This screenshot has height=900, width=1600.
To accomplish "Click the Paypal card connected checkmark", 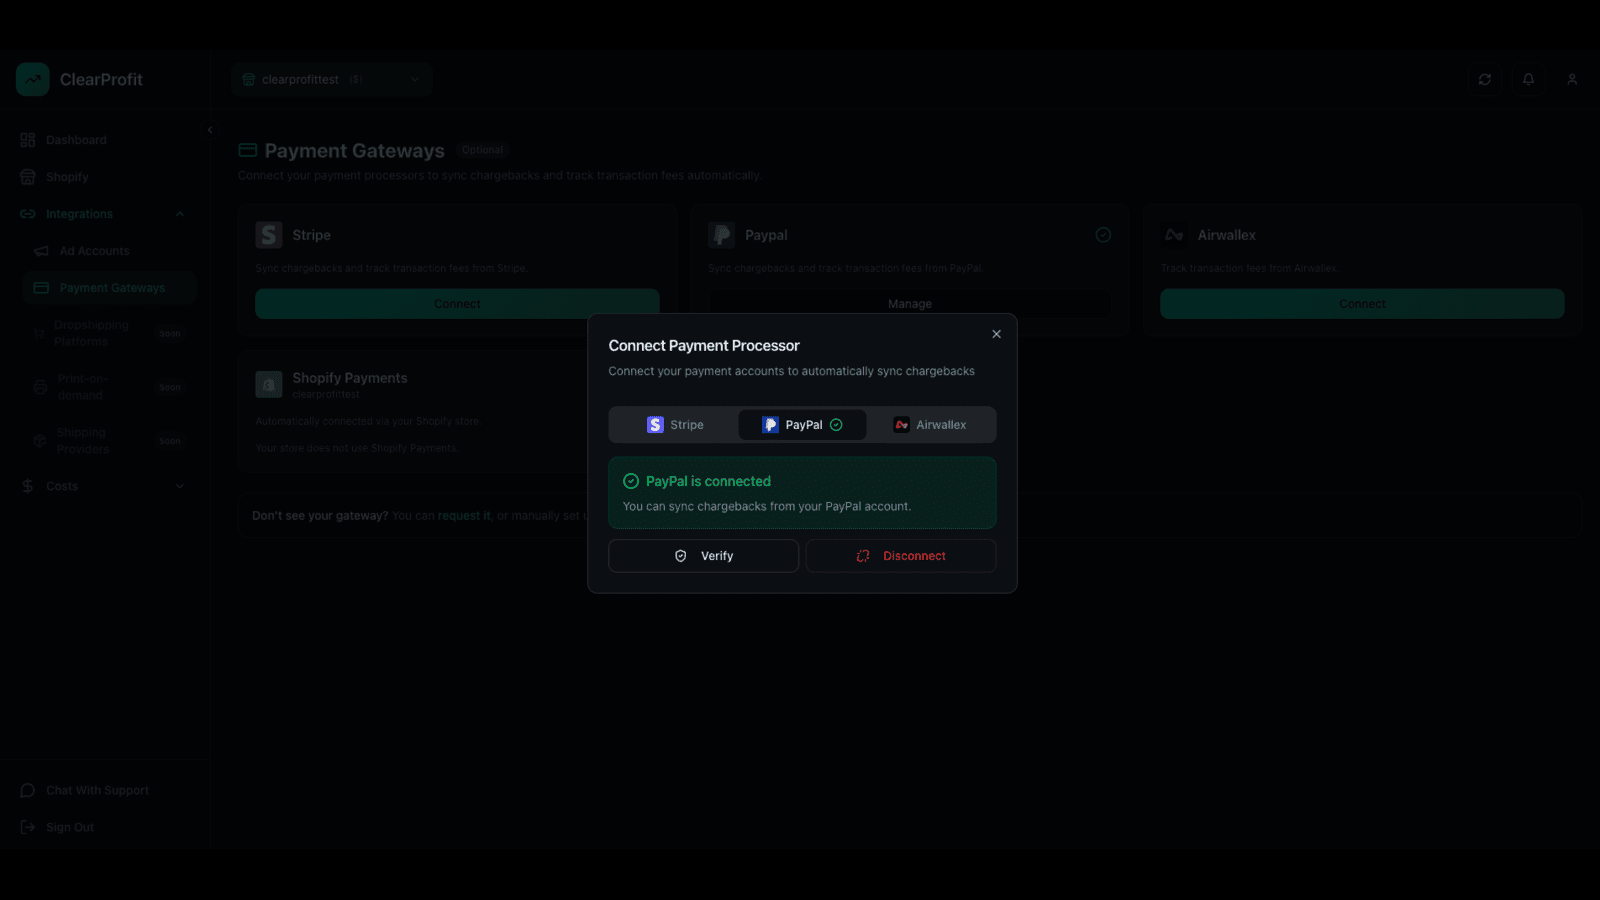I will point(1103,235).
